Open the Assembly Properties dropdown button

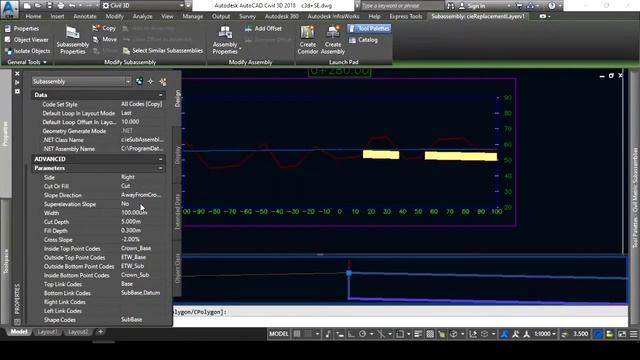(225, 40)
